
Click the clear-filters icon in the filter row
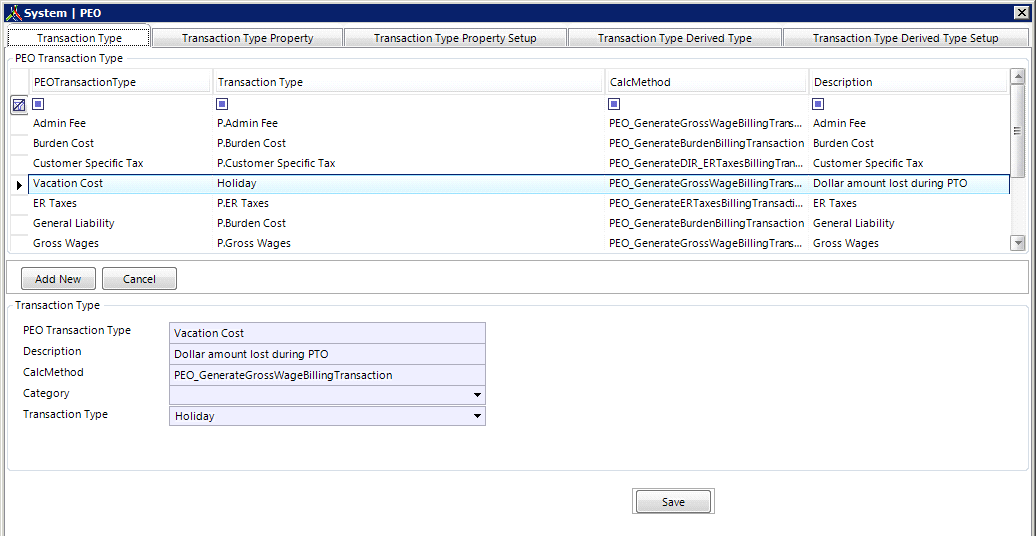coord(19,104)
